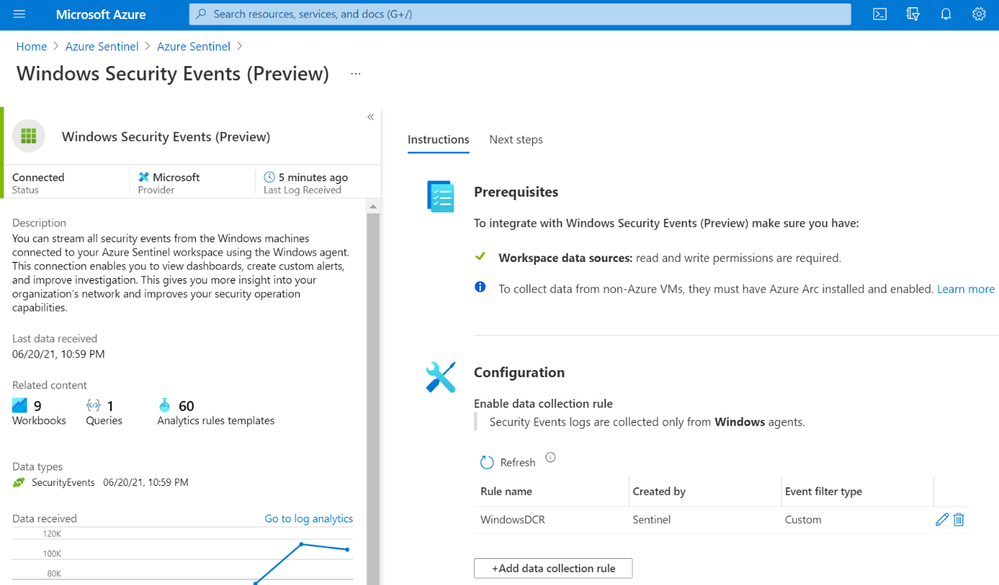Click the Enable data collection rule heading
This screenshot has width=999, height=585.
coord(543,403)
